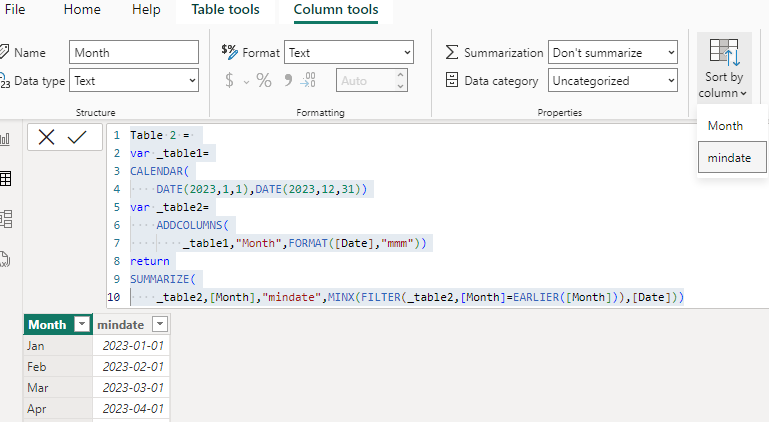This screenshot has height=422, width=769.
Task: Switch to the Table tools tab
Action: click(225, 9)
